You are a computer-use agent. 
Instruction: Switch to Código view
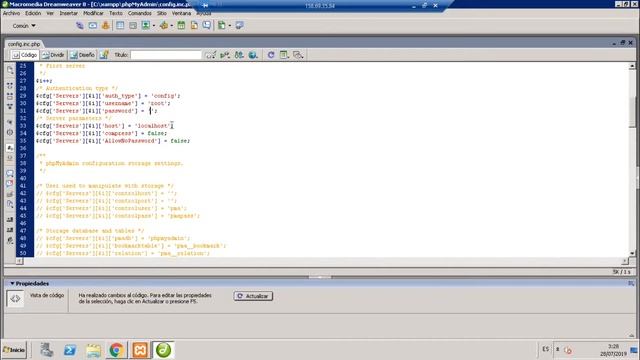(x=24, y=55)
